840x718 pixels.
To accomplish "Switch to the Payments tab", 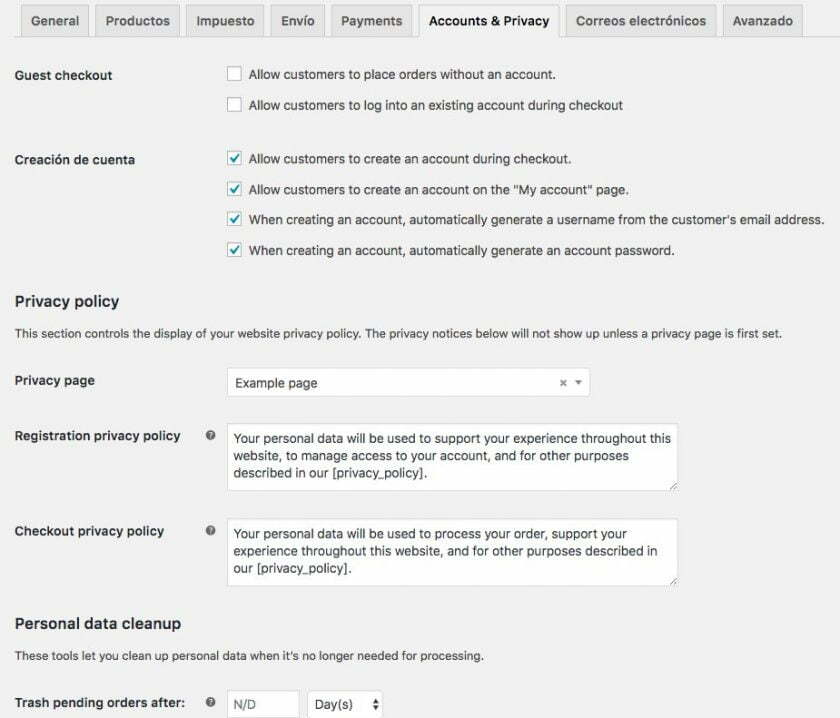I will [x=371, y=20].
